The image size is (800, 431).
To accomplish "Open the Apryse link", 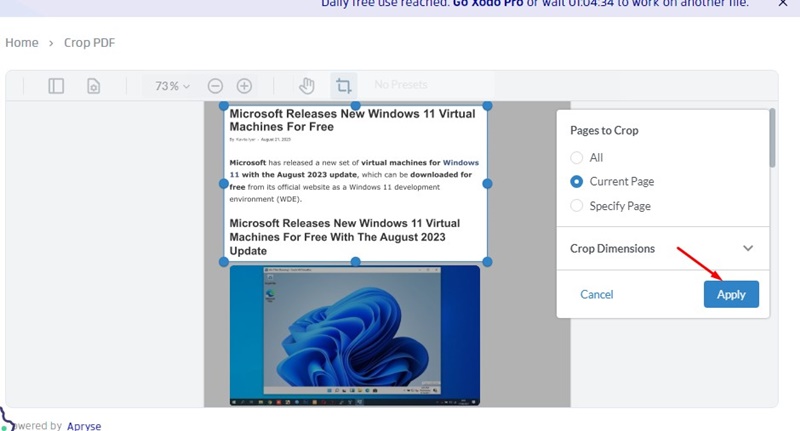I will click(x=84, y=426).
